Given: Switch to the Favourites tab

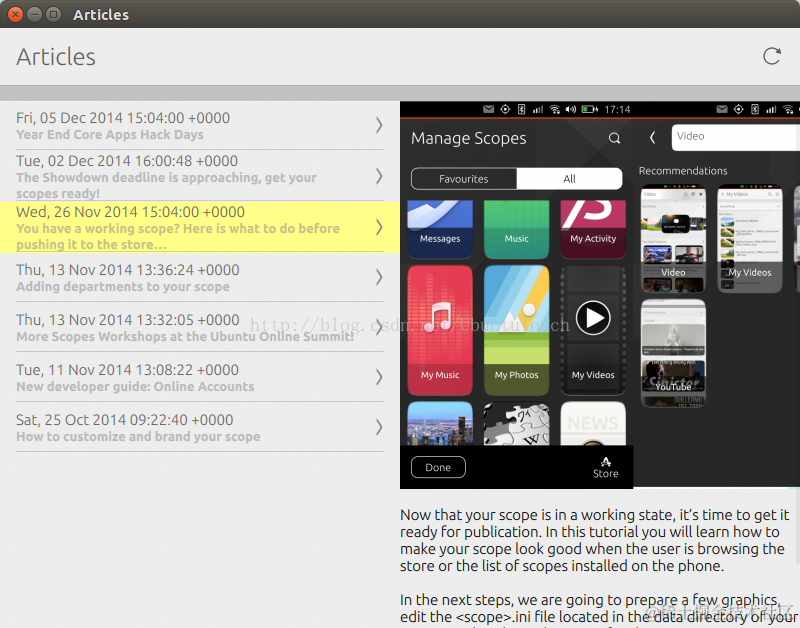Looking at the screenshot, I should point(464,179).
